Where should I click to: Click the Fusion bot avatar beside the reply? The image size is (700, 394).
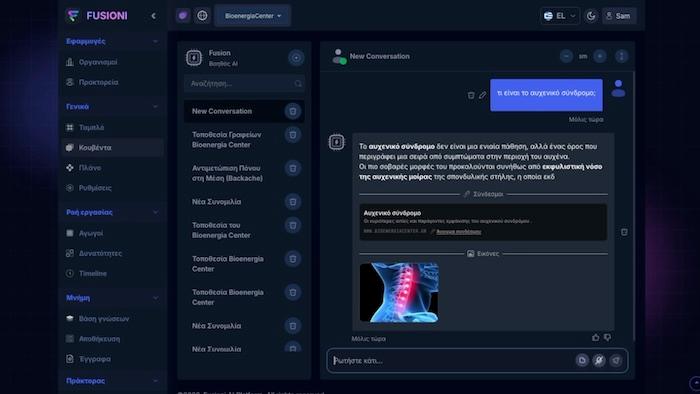[x=337, y=142]
